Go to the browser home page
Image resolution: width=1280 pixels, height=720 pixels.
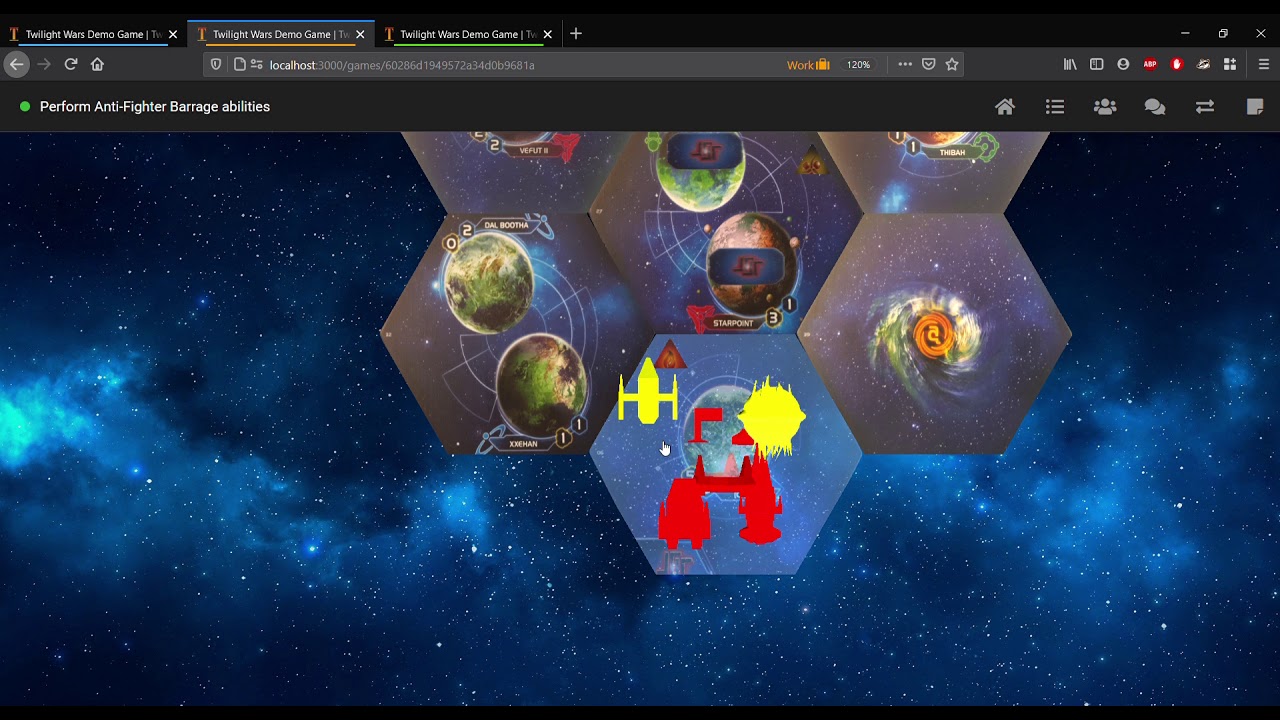coord(97,64)
